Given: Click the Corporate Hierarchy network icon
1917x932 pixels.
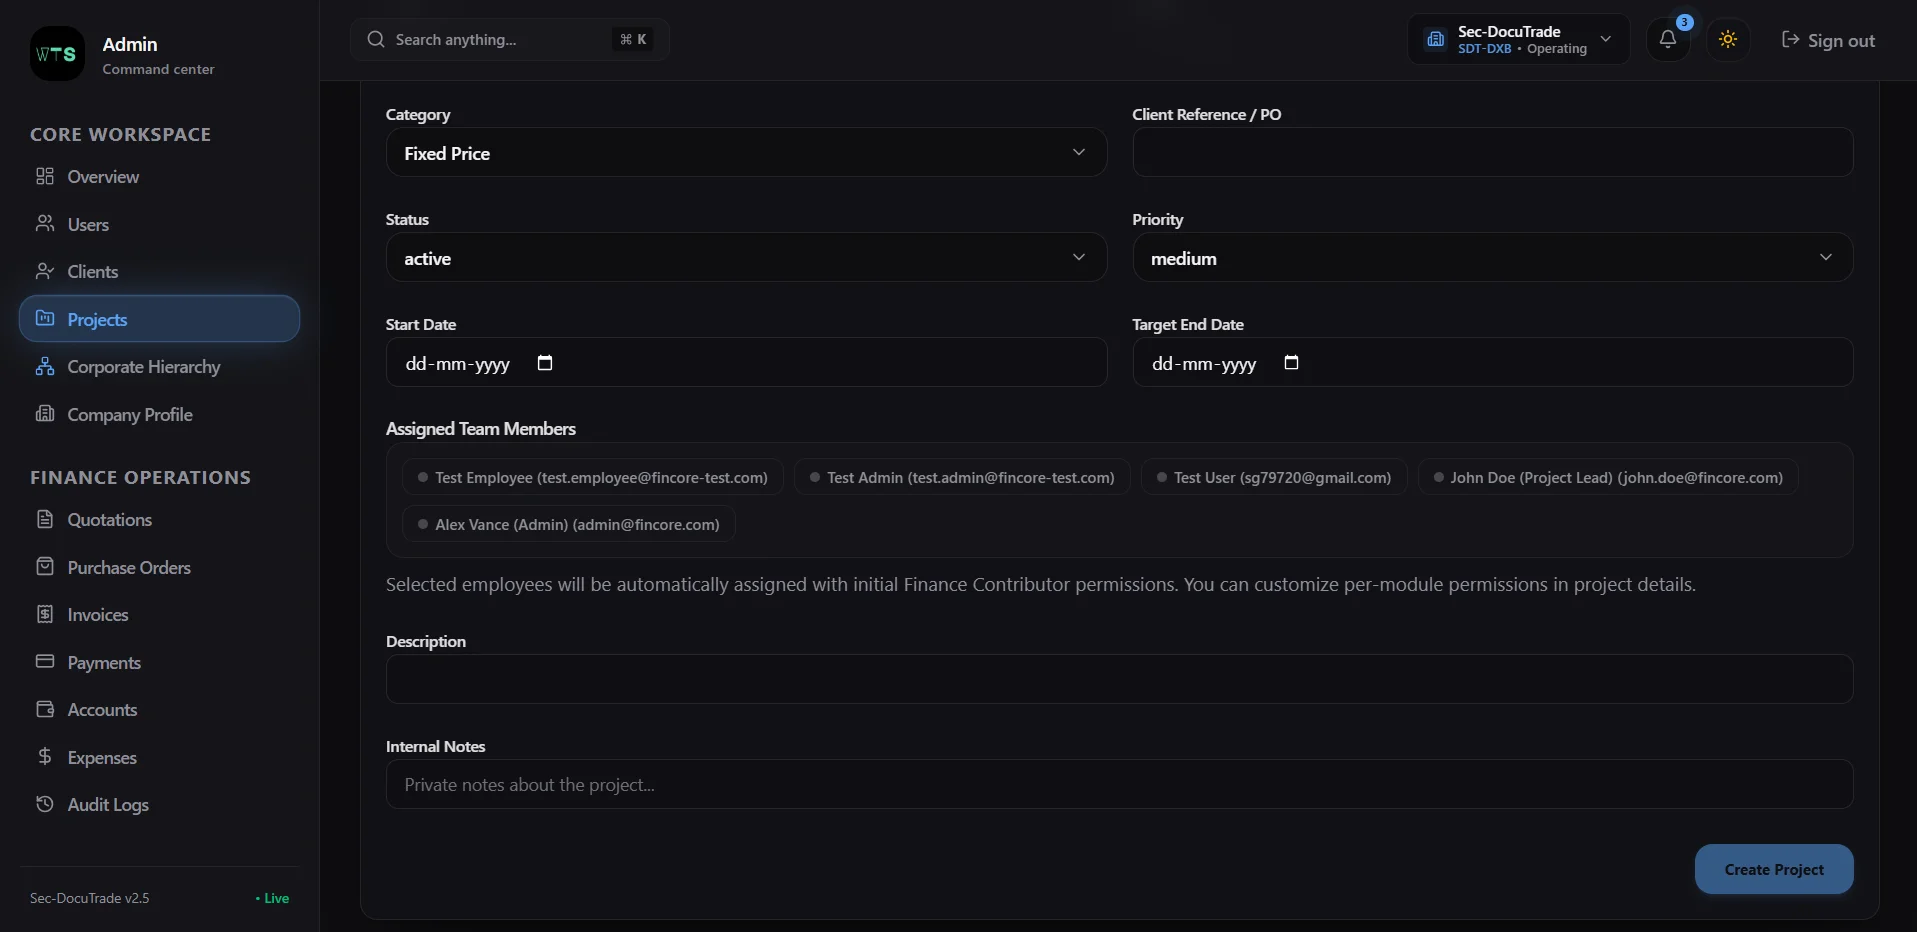Looking at the screenshot, I should point(45,366).
